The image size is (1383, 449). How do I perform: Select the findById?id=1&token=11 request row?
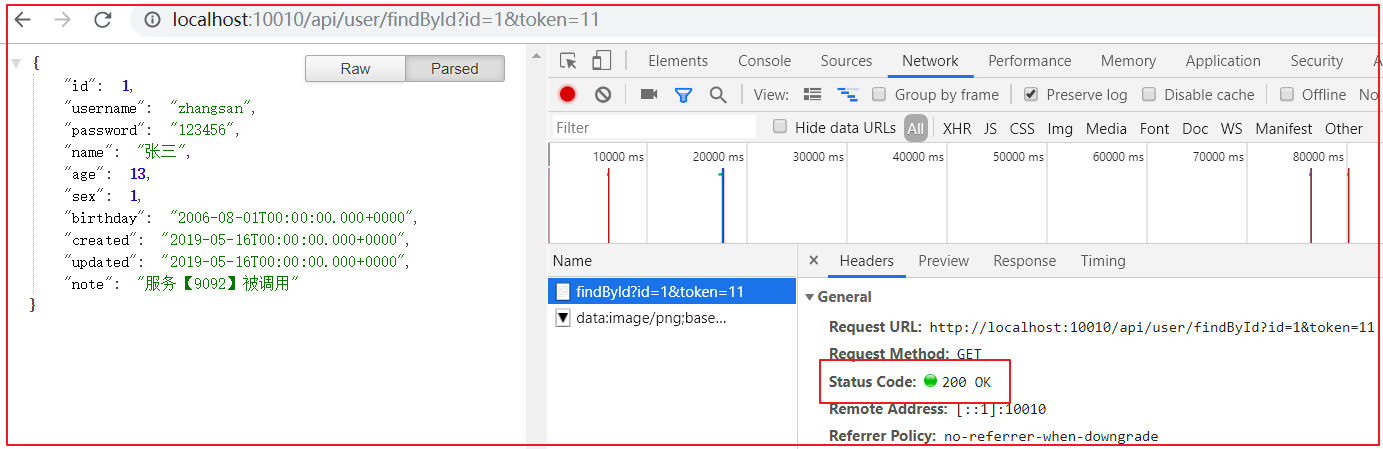(673, 292)
